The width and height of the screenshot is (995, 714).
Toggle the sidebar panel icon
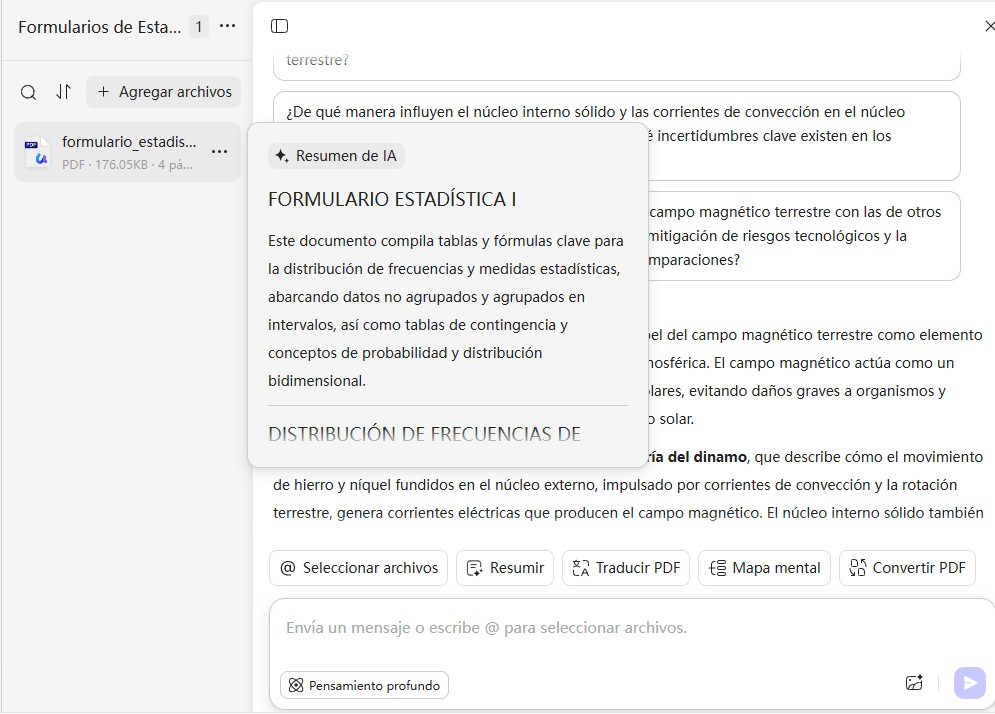279,26
